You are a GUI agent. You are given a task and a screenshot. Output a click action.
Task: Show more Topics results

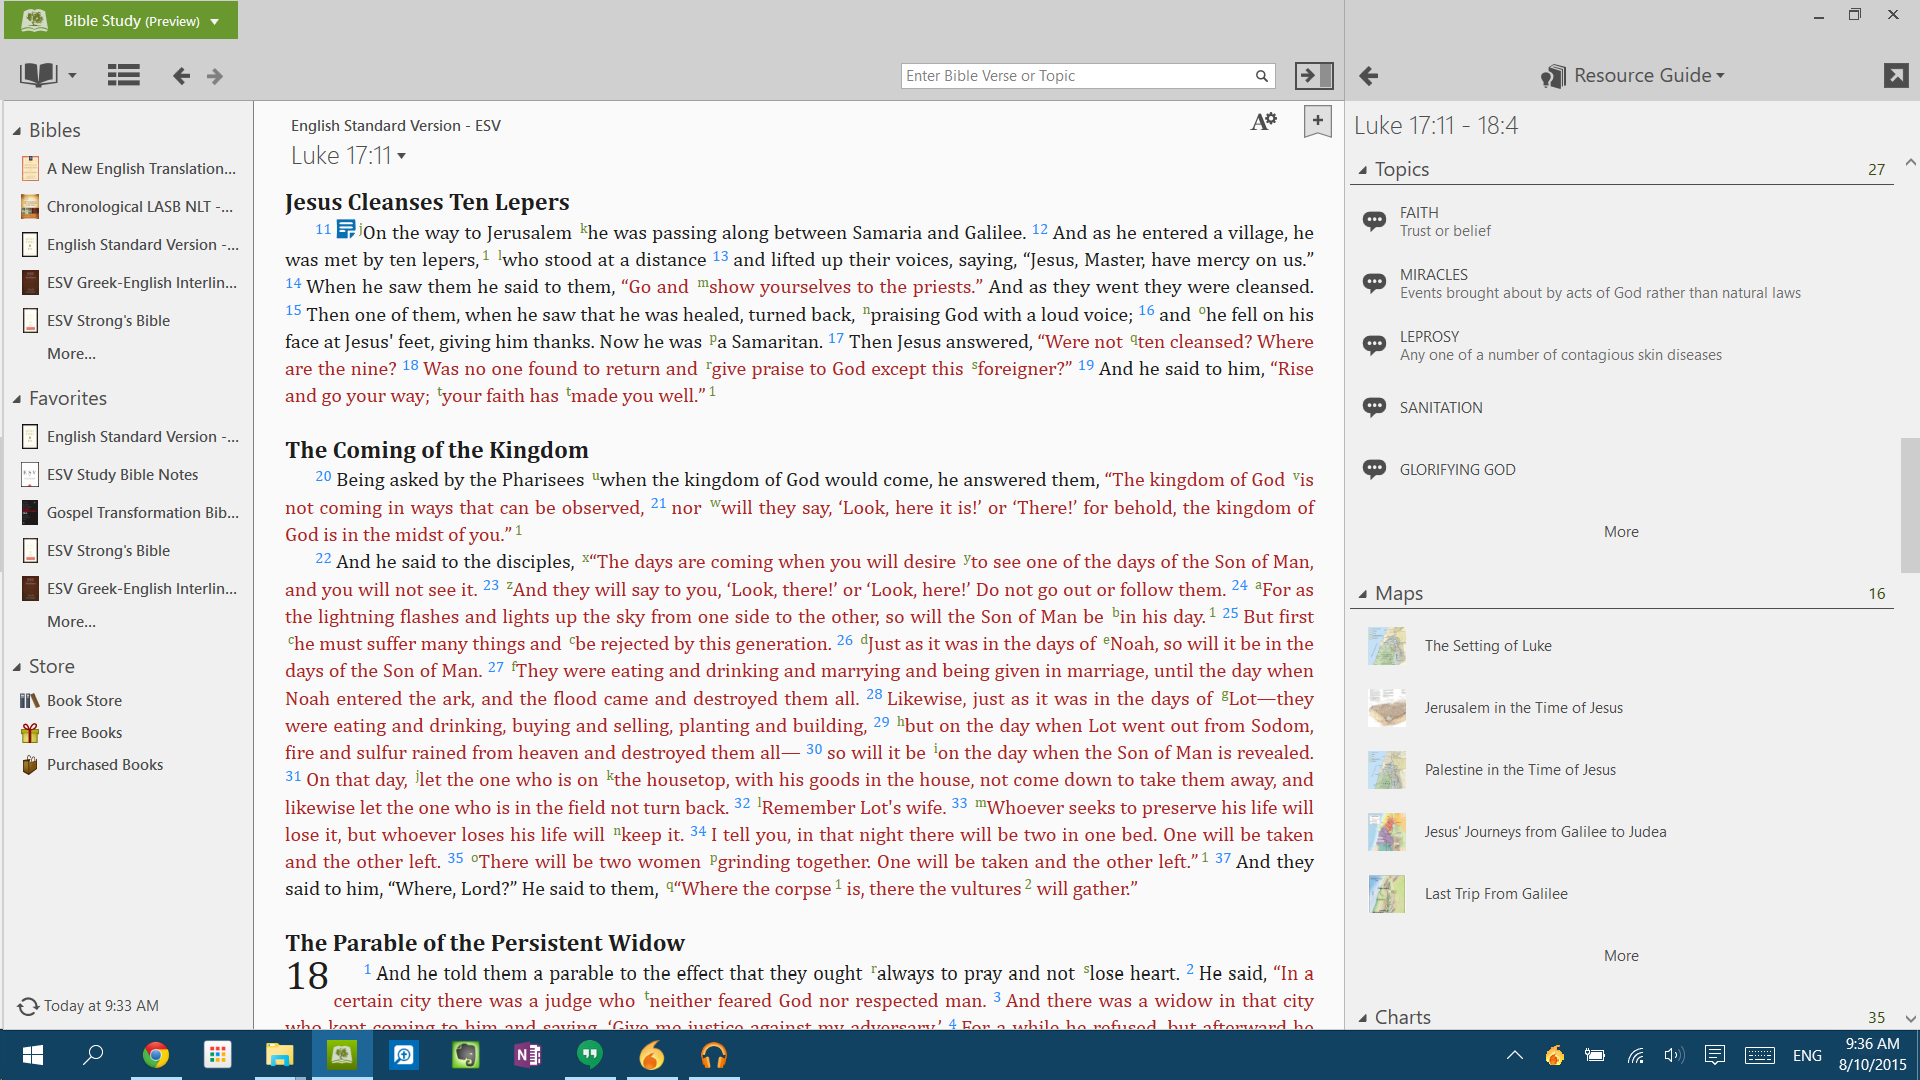[x=1621, y=532]
